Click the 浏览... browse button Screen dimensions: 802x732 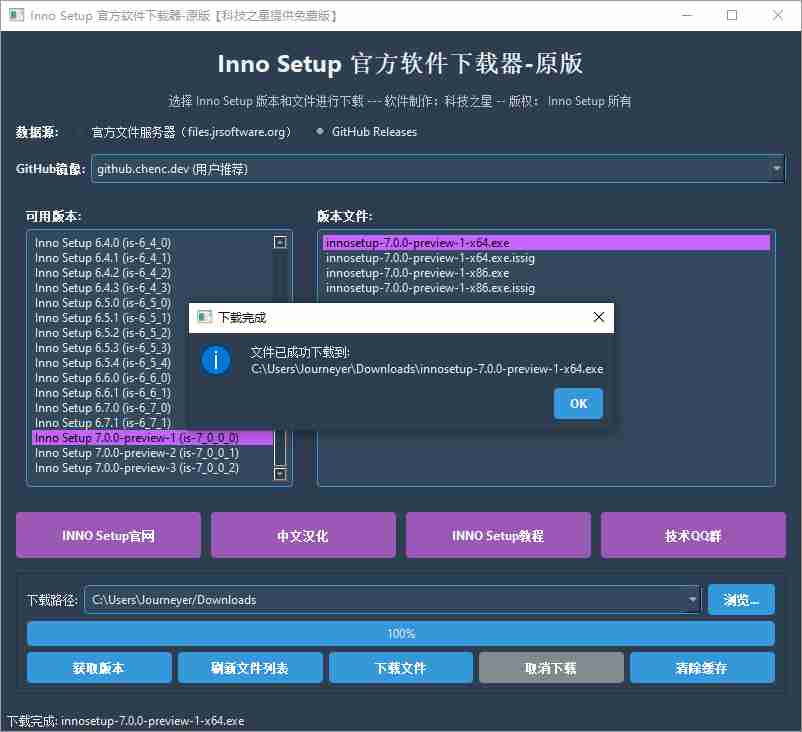[741, 600]
